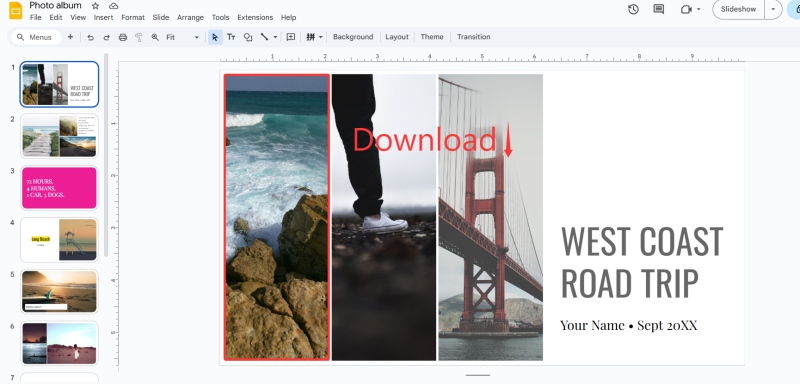
Task: Open the Tools menu
Action: pyautogui.click(x=220, y=17)
